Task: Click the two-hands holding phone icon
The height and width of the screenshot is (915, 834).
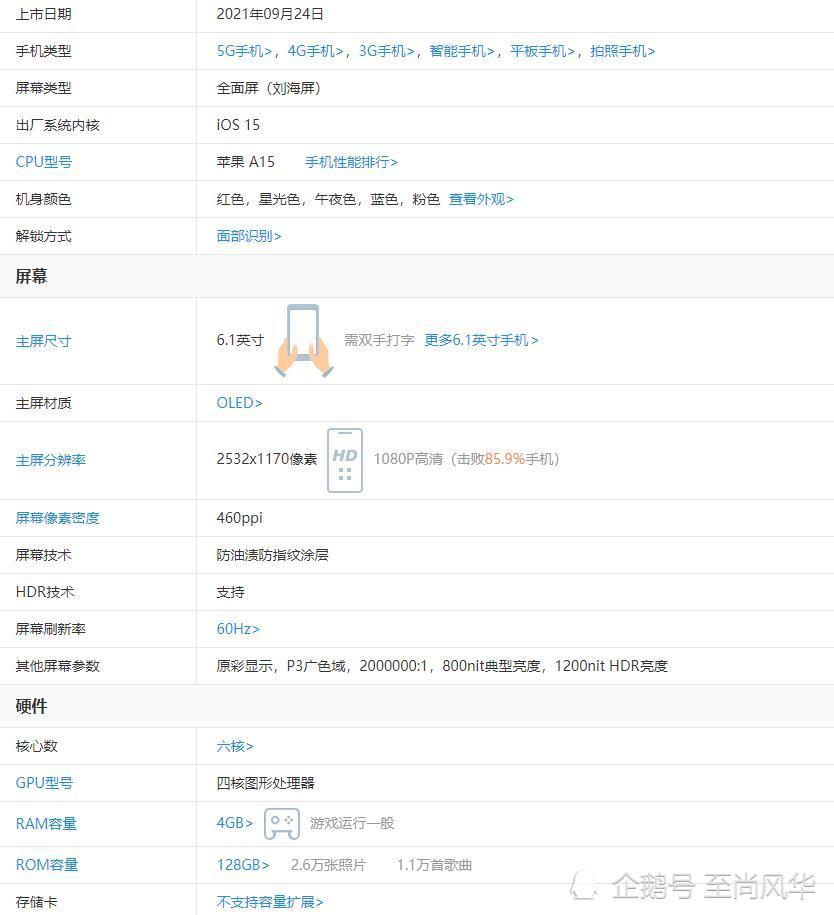Action: point(303,341)
